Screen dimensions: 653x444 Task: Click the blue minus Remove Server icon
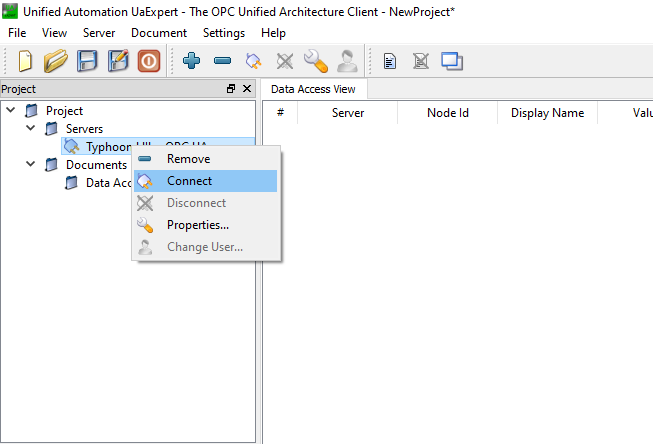click(x=222, y=61)
